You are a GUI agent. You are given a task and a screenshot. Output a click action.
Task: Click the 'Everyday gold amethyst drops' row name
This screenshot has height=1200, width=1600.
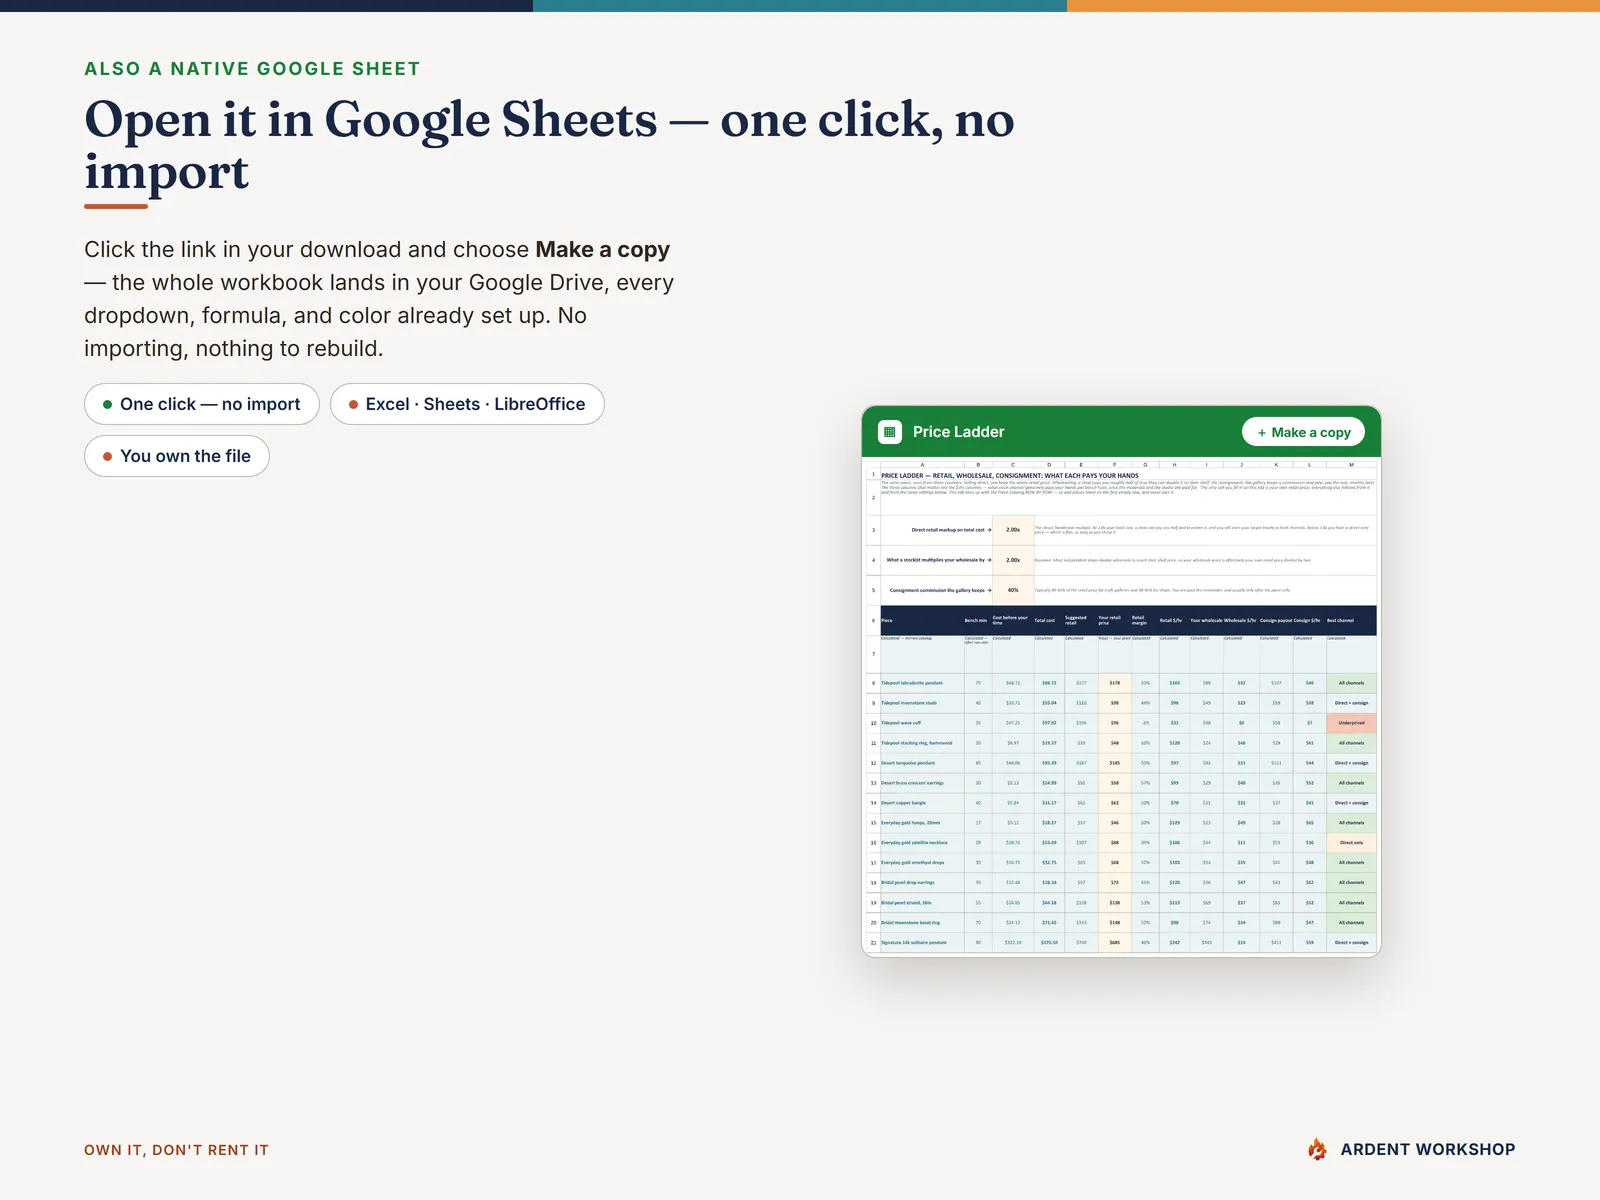[912, 863]
